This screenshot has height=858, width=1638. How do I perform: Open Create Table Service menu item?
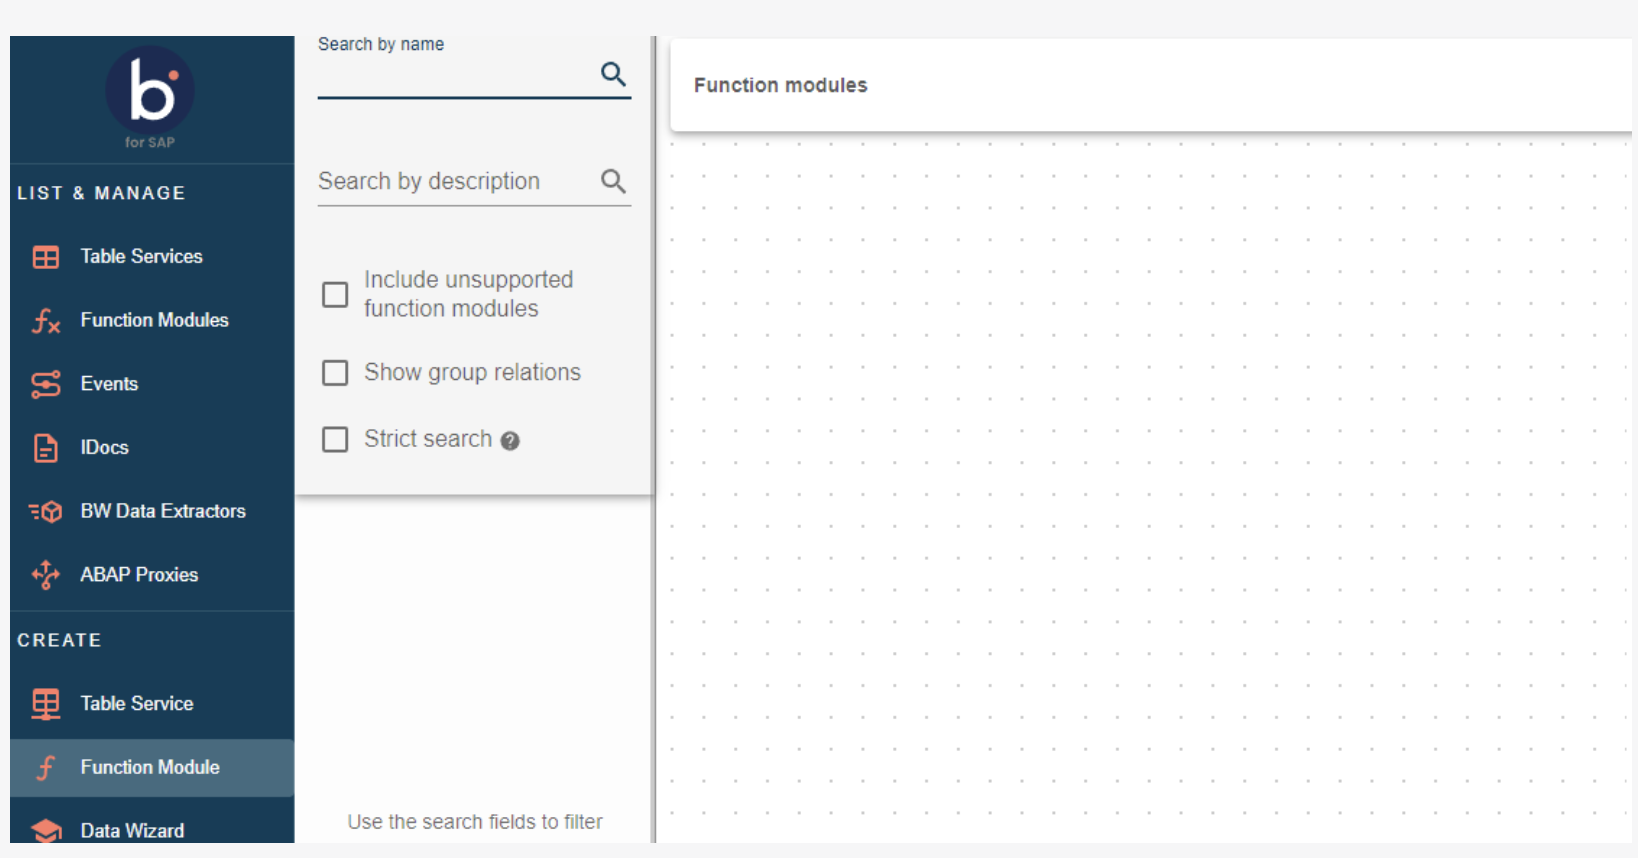click(137, 704)
